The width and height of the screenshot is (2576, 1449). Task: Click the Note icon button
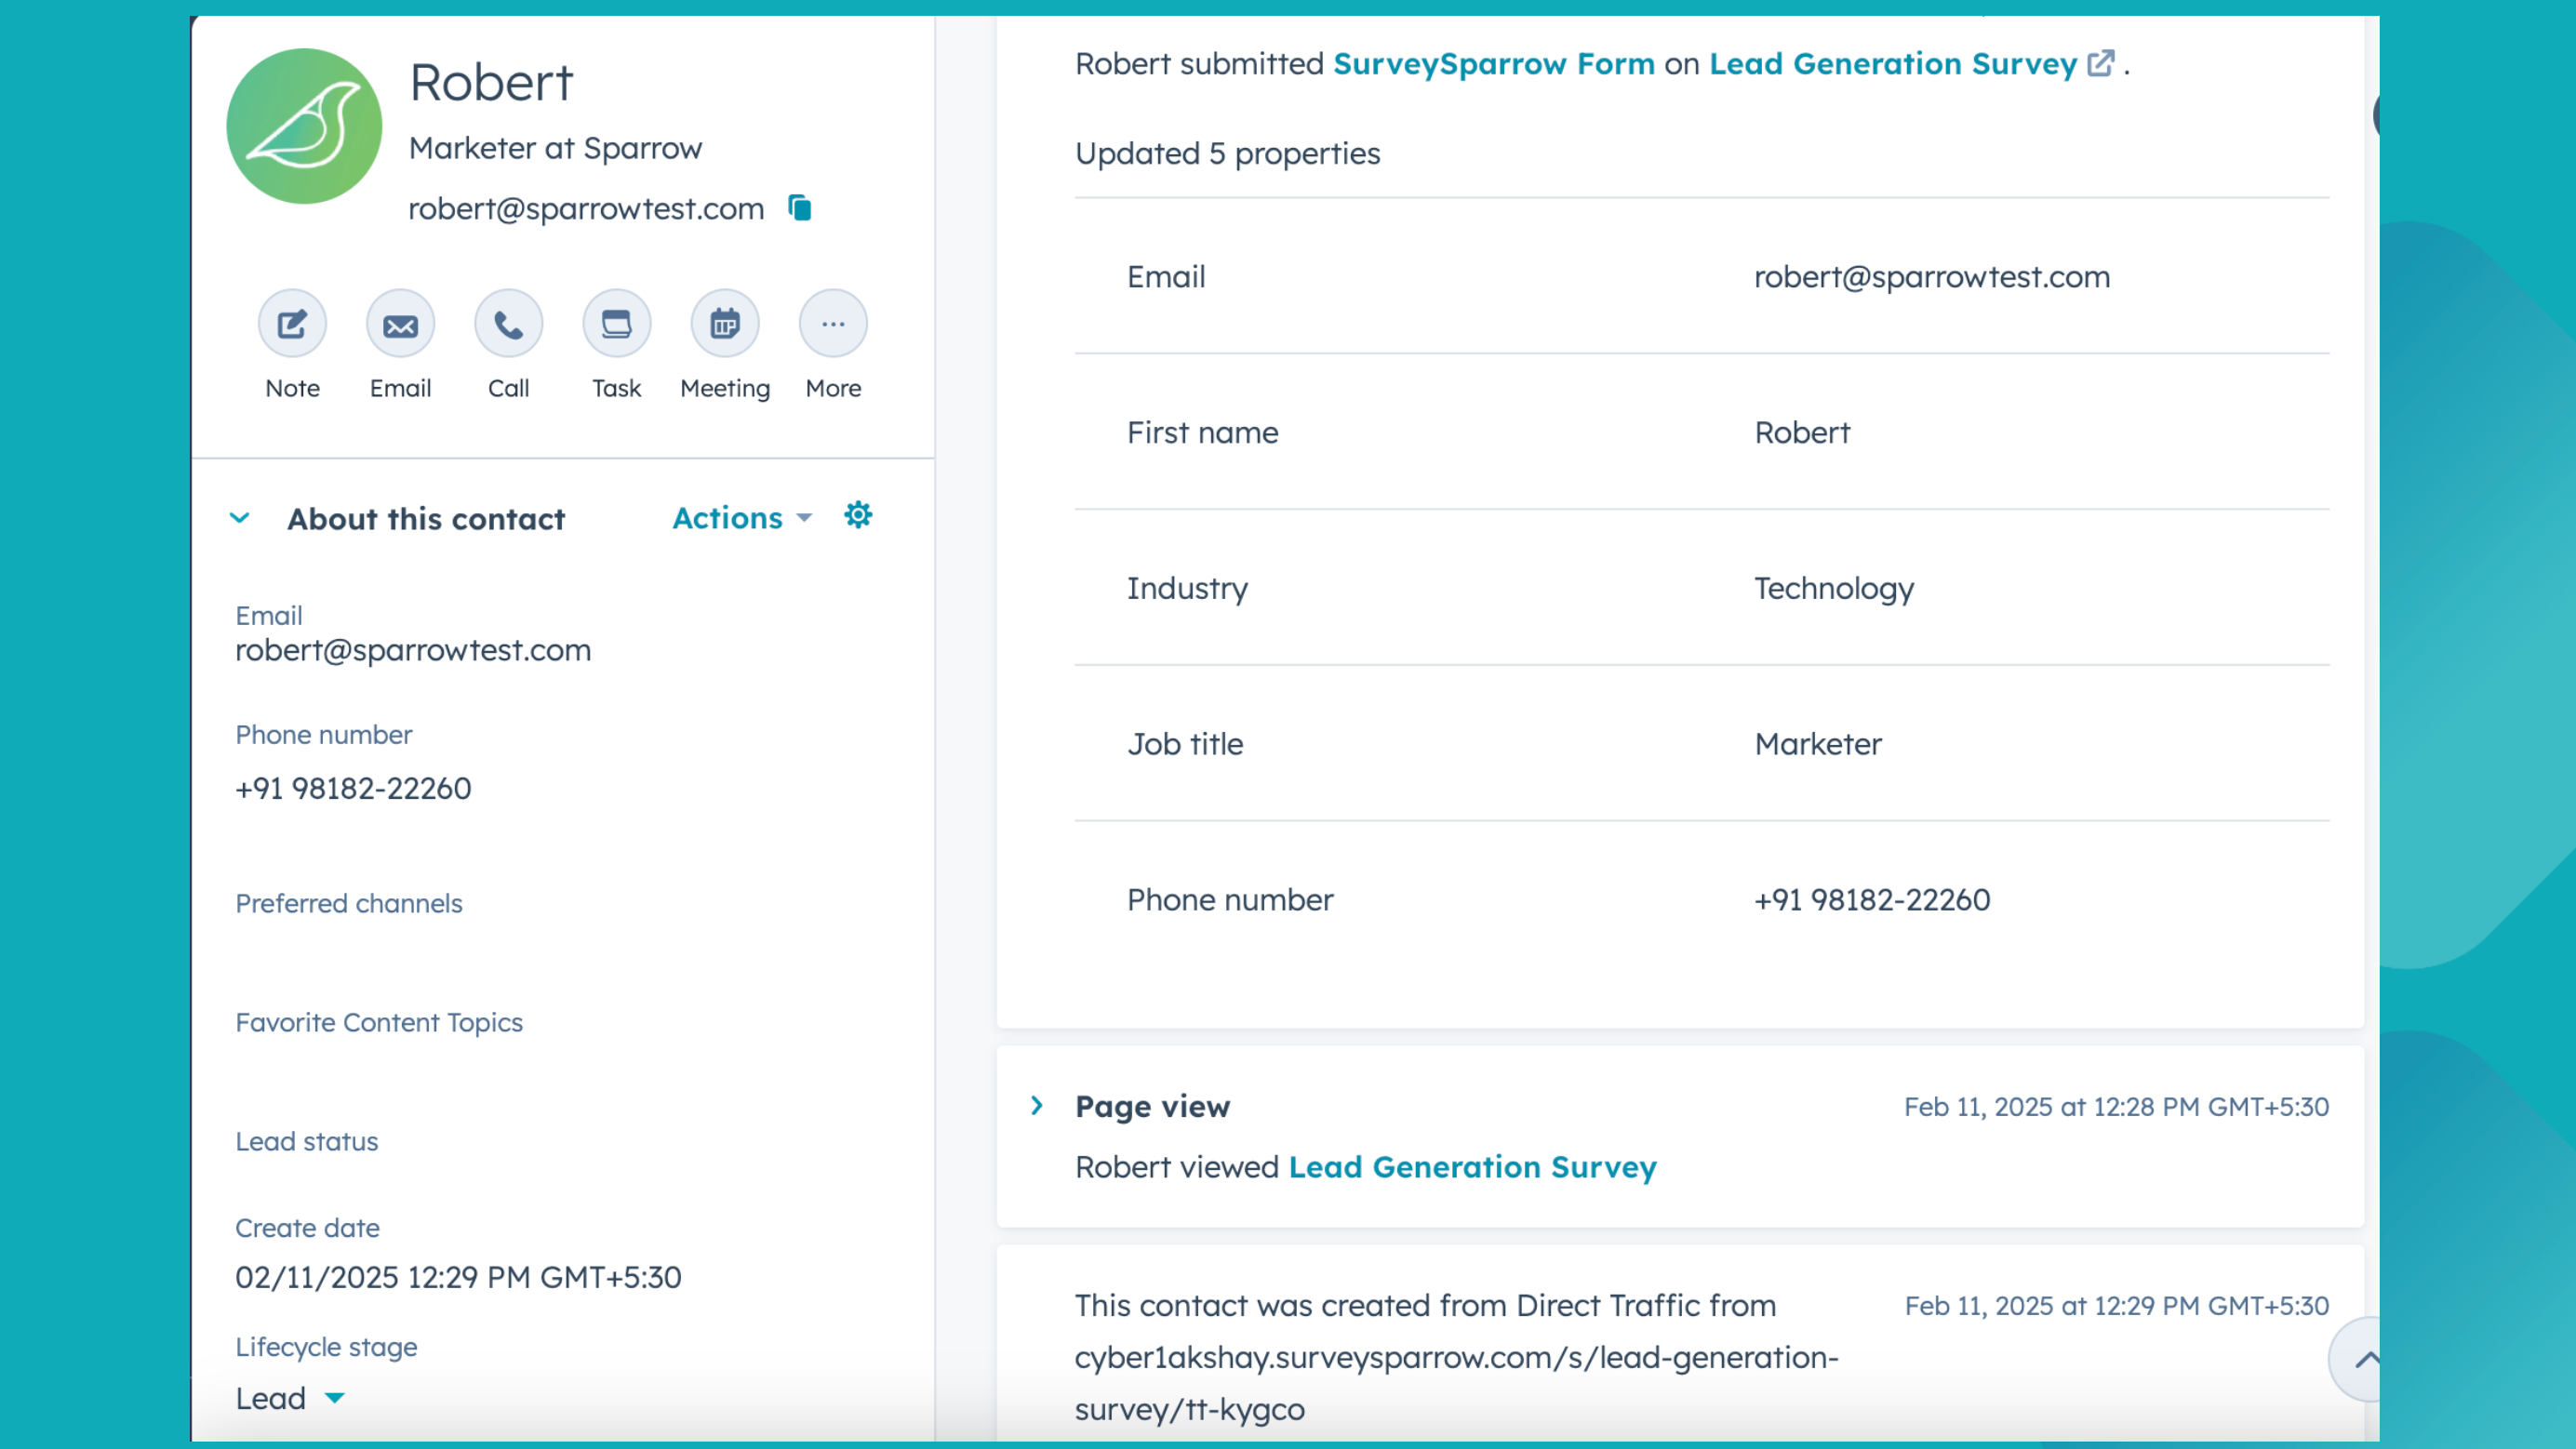(x=292, y=324)
